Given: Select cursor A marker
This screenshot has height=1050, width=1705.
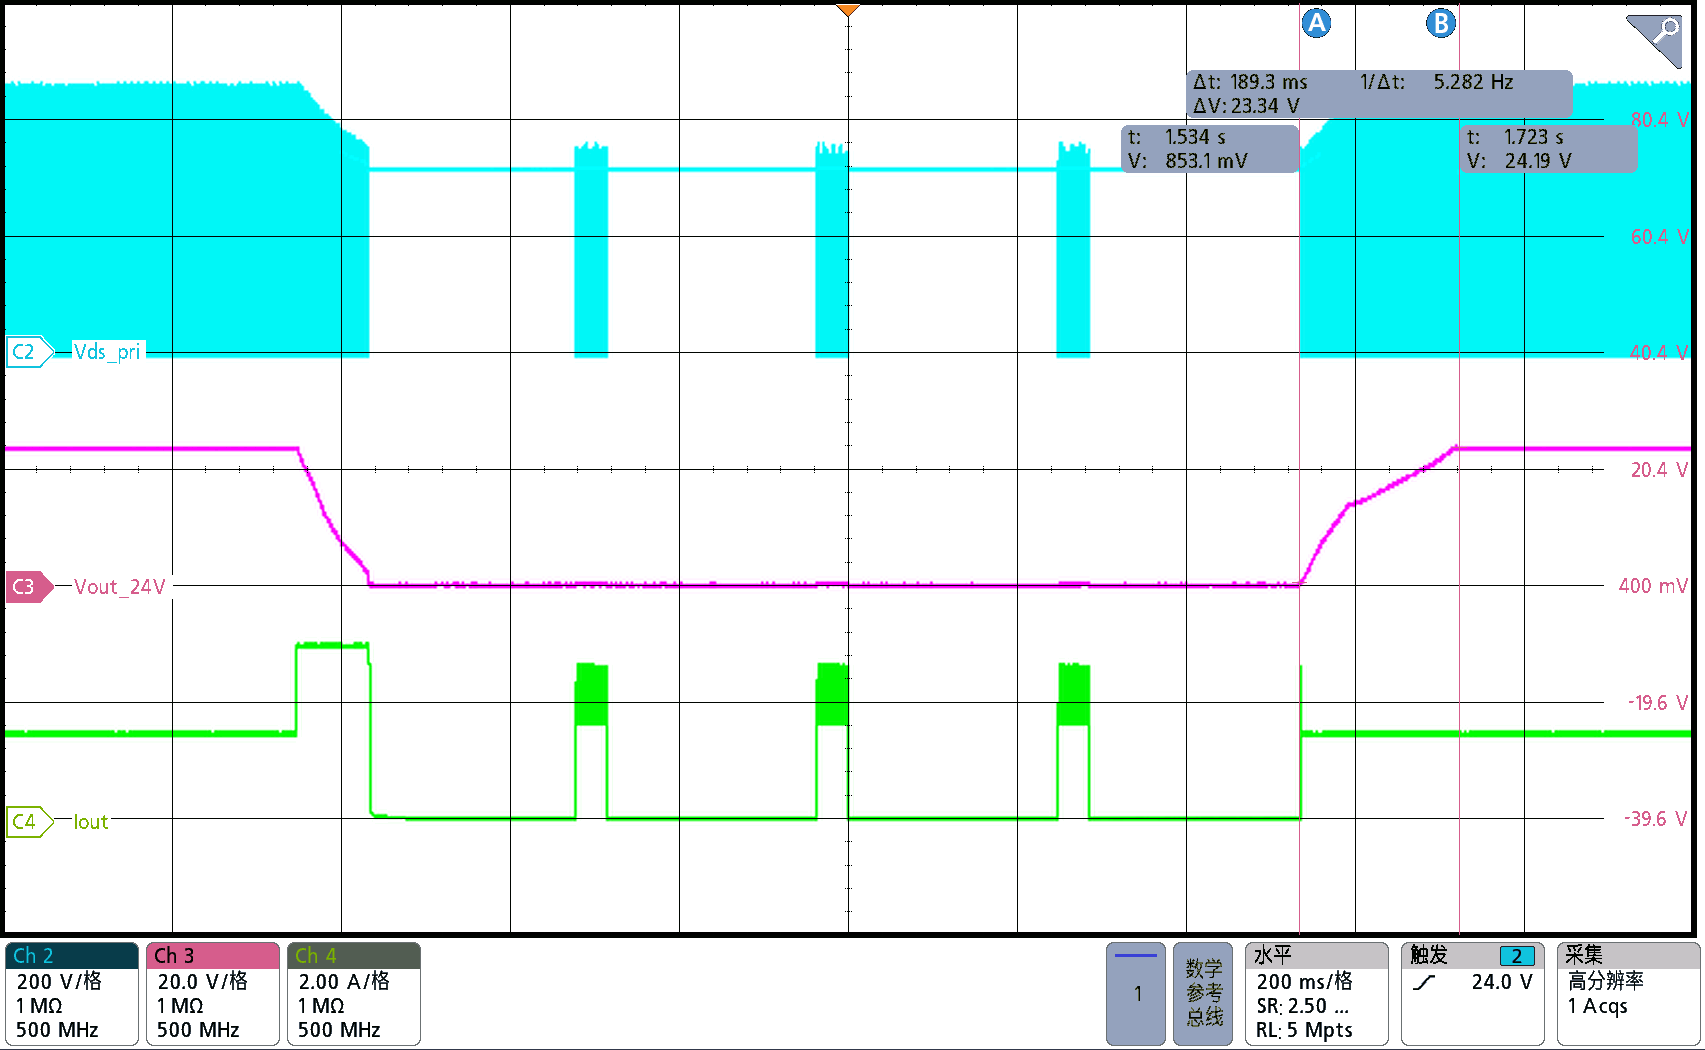Looking at the screenshot, I should tap(1316, 23).
